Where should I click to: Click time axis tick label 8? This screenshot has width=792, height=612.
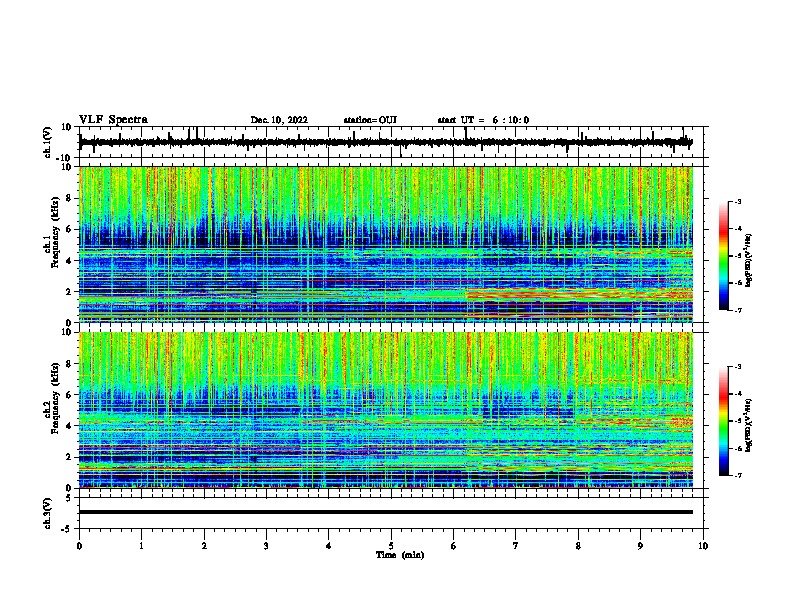pyautogui.click(x=578, y=546)
